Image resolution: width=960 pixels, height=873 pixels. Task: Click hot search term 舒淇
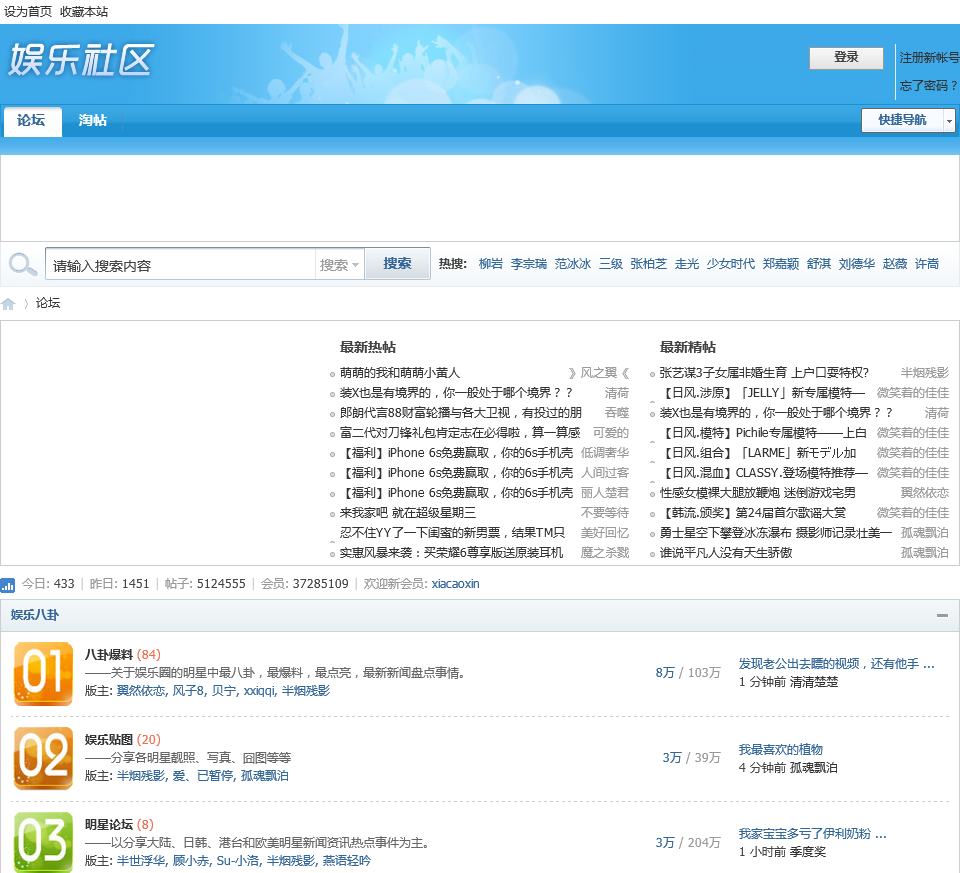click(x=819, y=264)
